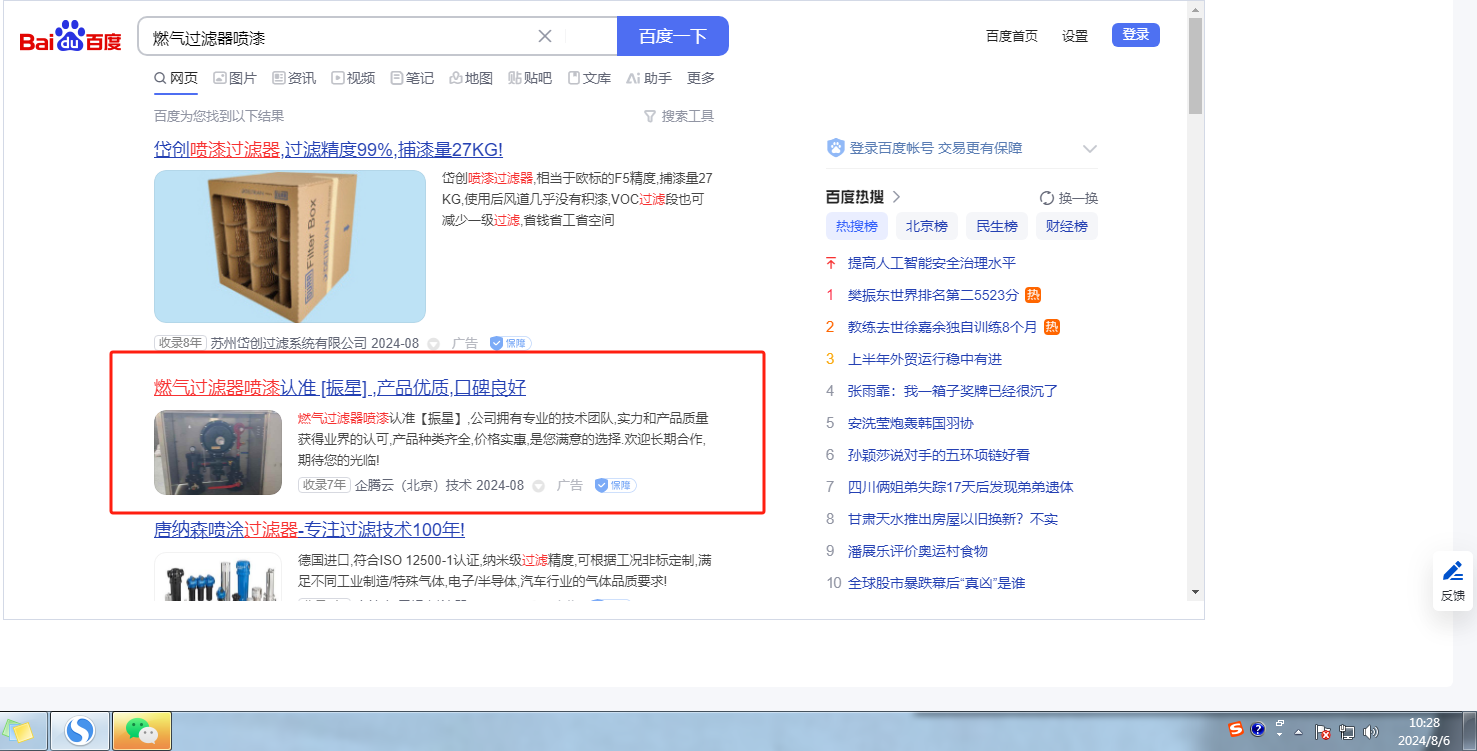This screenshot has height=751, width=1477.
Task: Open the 反馈 feedback pencil icon
Action: (1452, 572)
